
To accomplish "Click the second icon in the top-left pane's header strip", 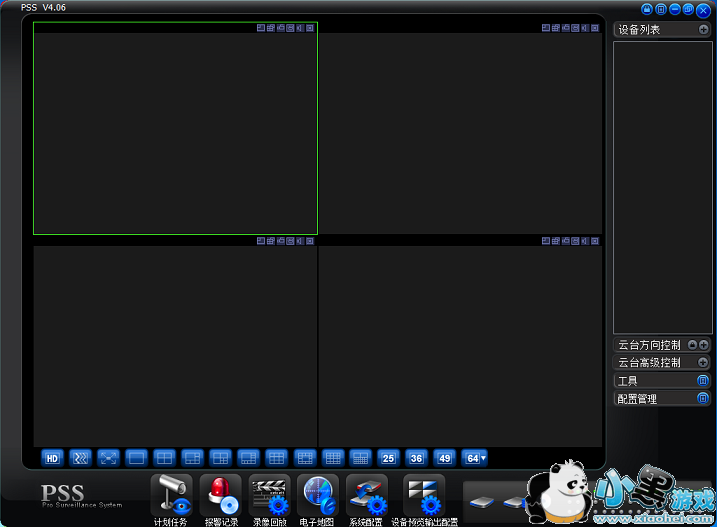I will 271,28.
